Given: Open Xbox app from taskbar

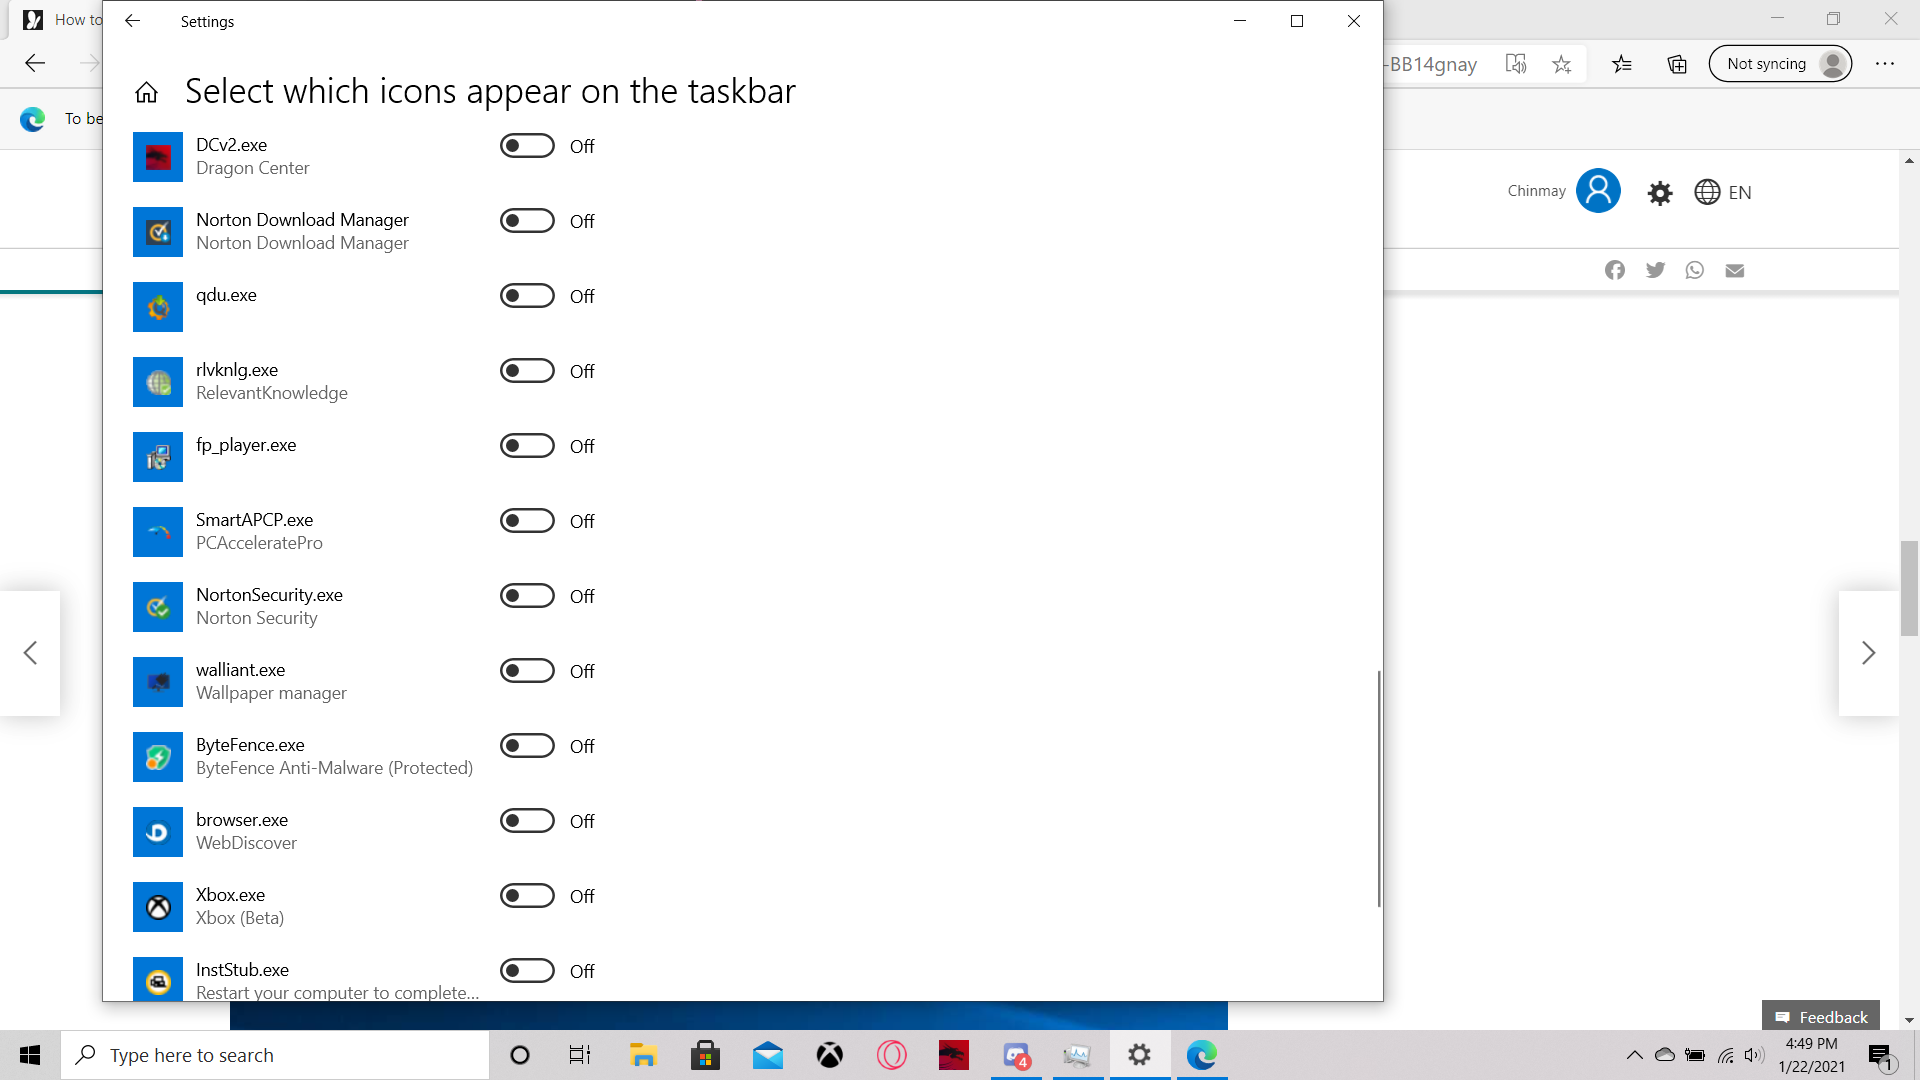Looking at the screenshot, I should point(829,1055).
